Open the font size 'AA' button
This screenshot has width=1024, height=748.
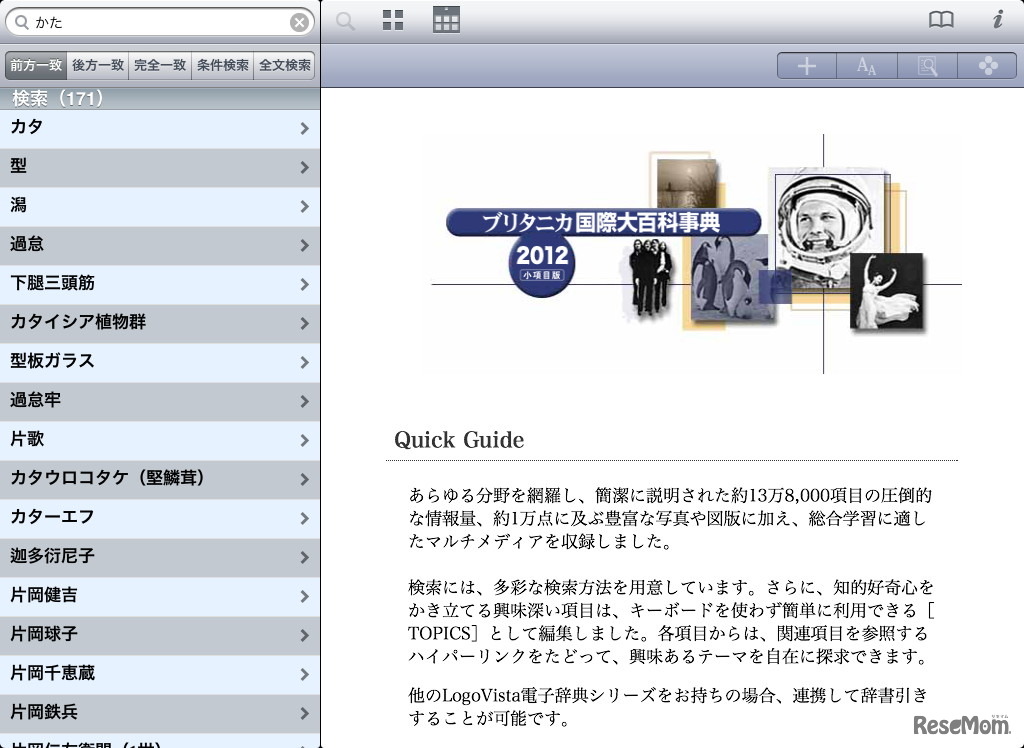(x=867, y=66)
